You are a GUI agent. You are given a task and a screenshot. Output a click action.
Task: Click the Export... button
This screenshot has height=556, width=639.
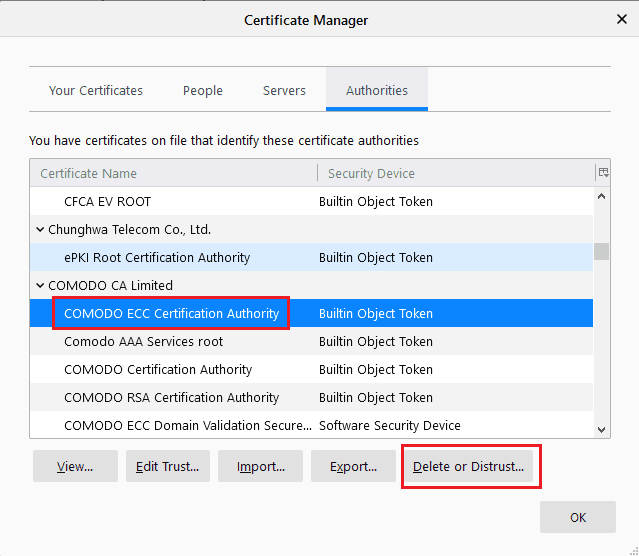coord(353,466)
